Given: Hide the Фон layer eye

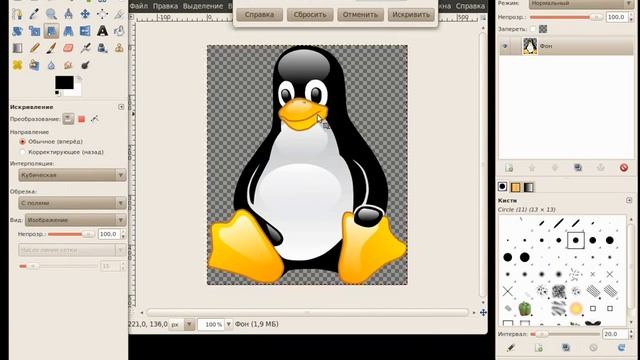Looking at the screenshot, I should pos(505,46).
